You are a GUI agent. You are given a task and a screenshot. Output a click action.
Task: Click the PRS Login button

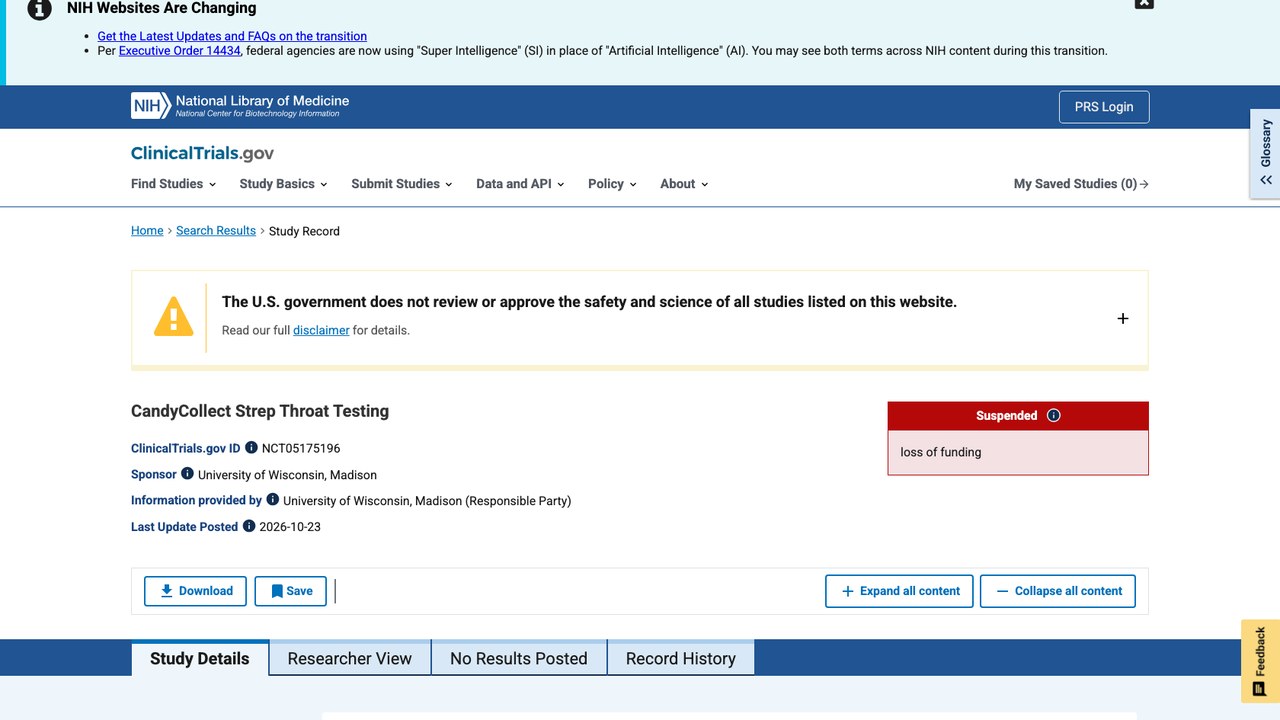(1104, 107)
